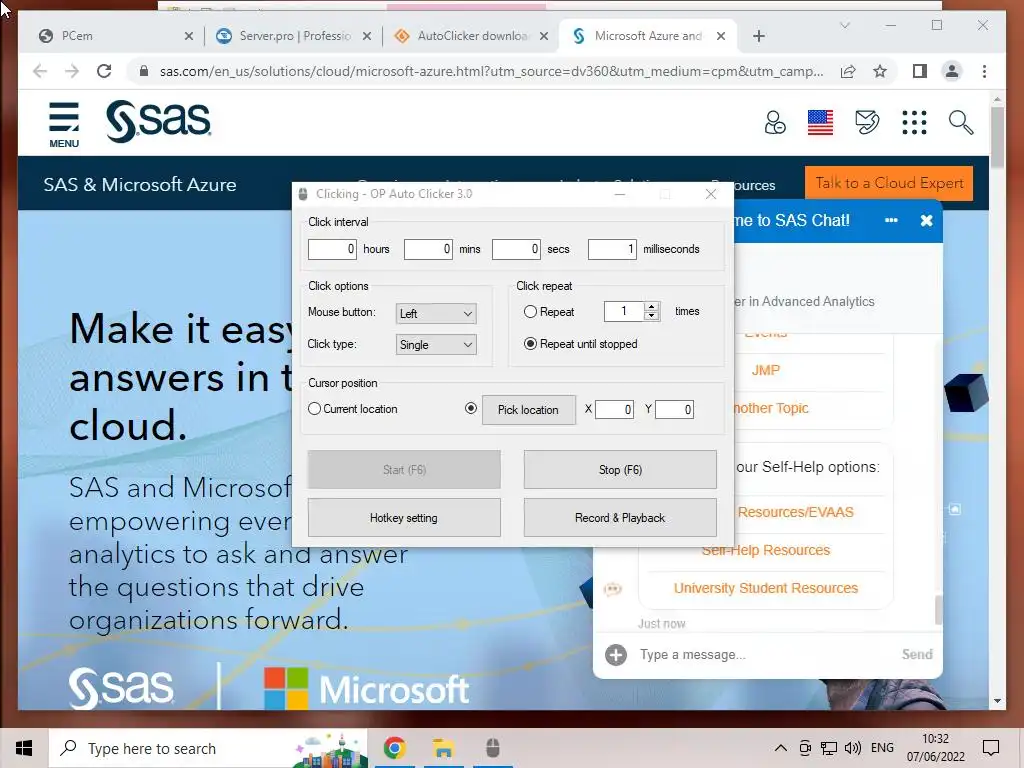The height and width of the screenshot is (768, 1024).
Task: Share this page from address bar
Action: click(x=848, y=71)
